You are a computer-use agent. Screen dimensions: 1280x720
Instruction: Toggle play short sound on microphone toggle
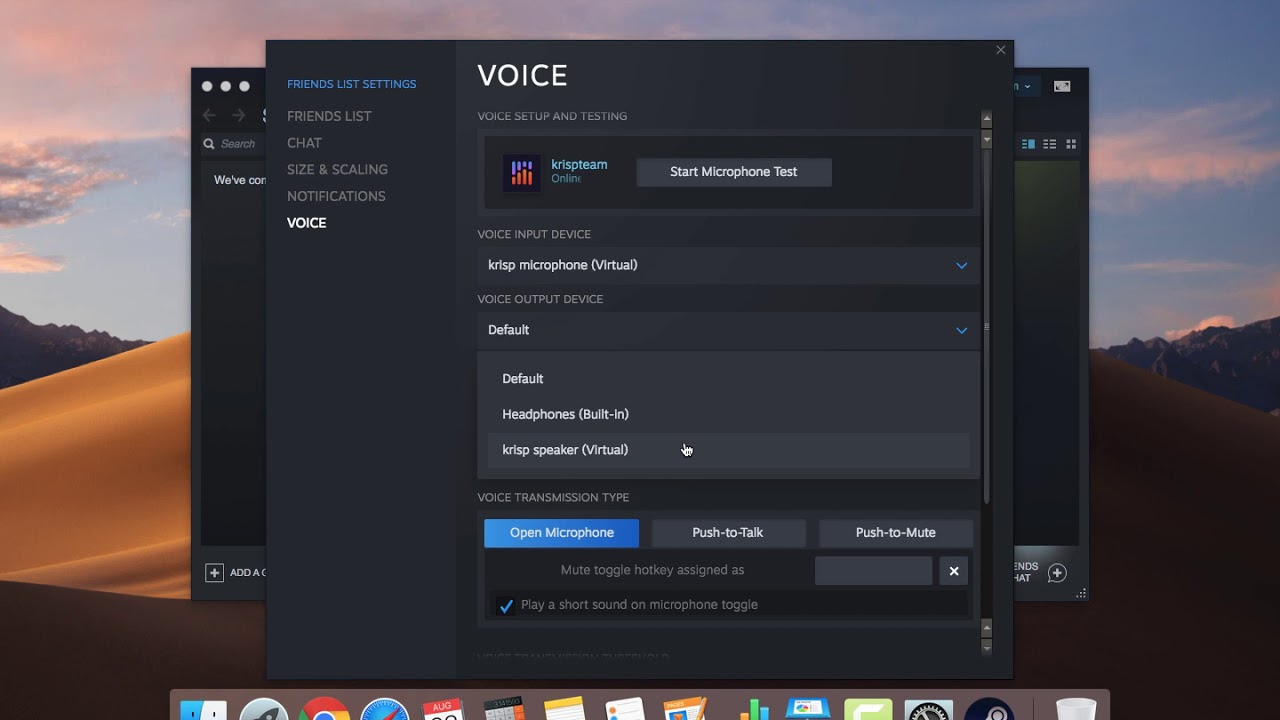tap(506, 606)
